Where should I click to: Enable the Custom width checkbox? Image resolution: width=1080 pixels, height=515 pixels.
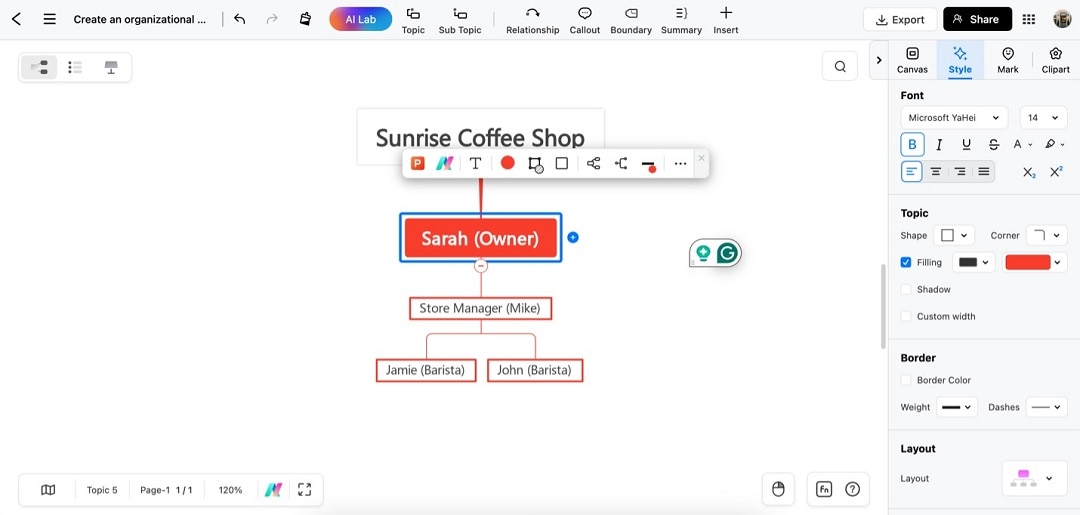click(x=906, y=316)
